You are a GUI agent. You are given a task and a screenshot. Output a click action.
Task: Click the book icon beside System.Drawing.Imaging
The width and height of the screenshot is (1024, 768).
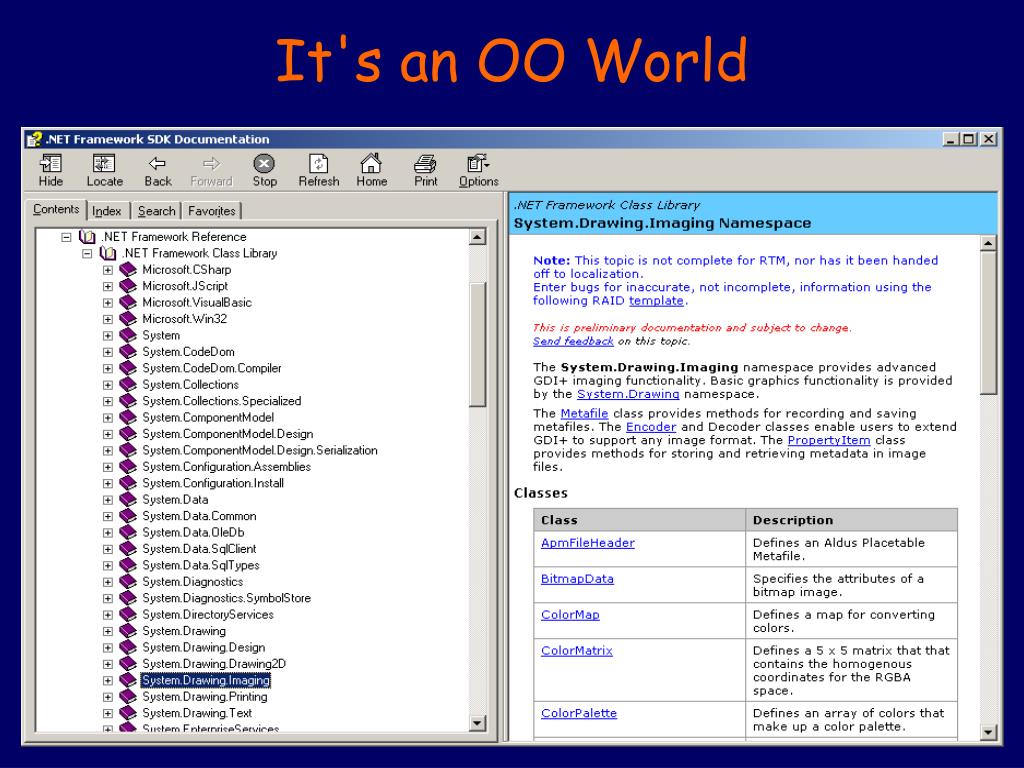click(x=128, y=680)
